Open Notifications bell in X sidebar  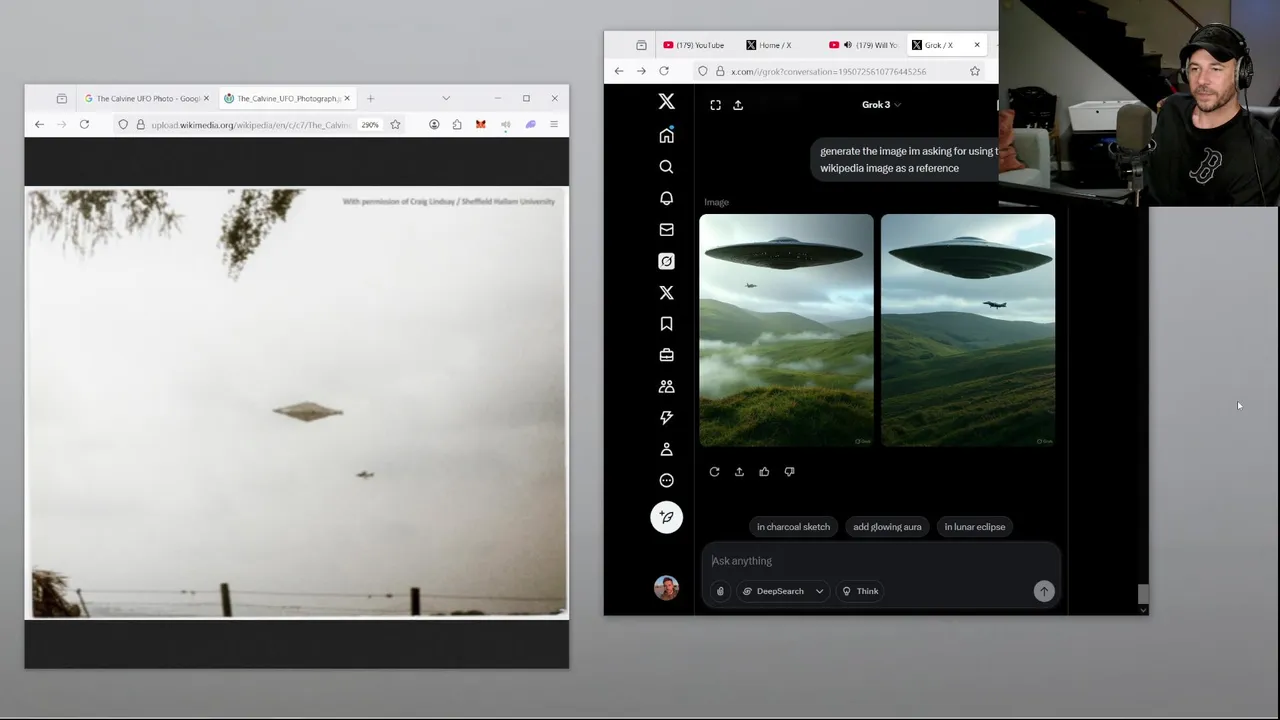[x=666, y=198]
